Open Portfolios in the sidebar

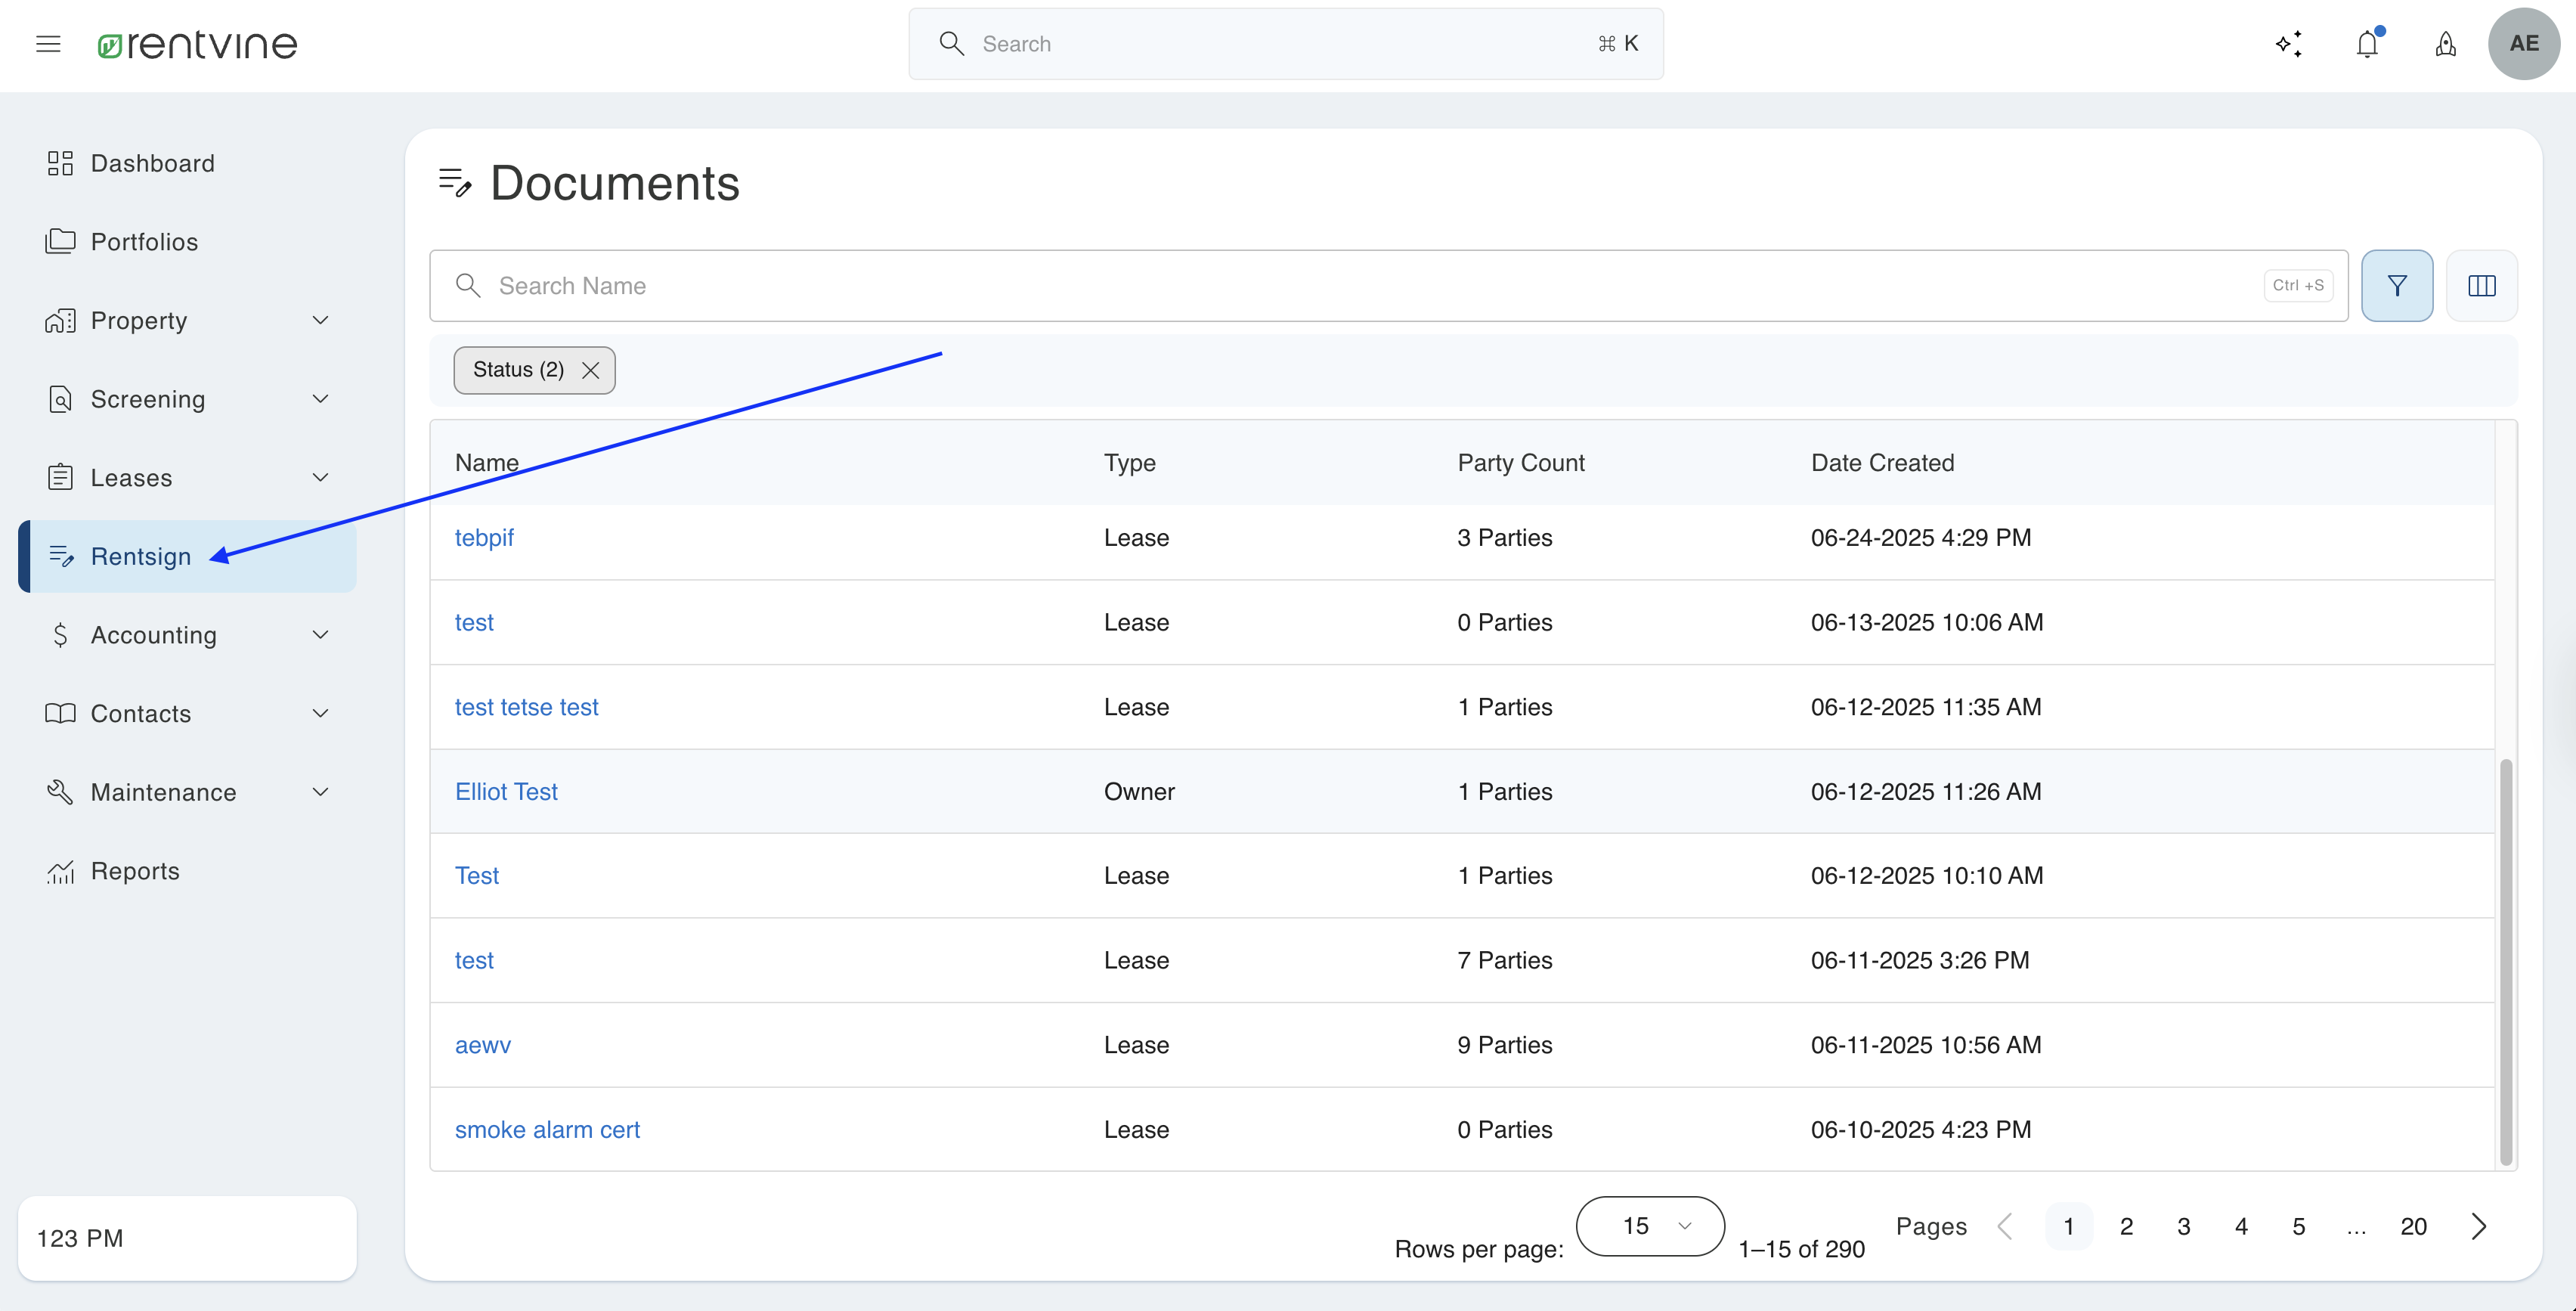187,241
